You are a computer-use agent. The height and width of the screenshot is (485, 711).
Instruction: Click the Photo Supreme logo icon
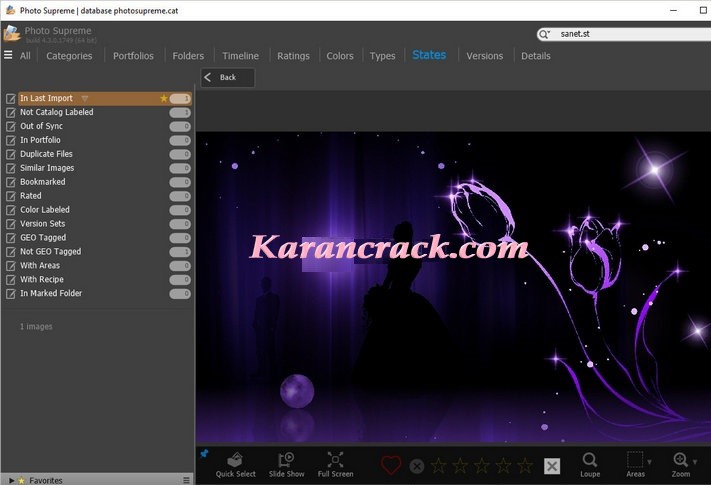point(11,34)
